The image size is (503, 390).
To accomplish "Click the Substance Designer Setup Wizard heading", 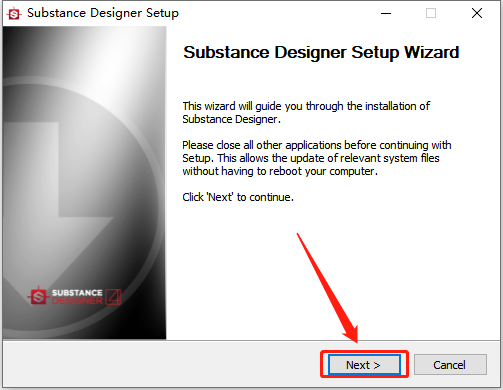I will (x=321, y=52).
